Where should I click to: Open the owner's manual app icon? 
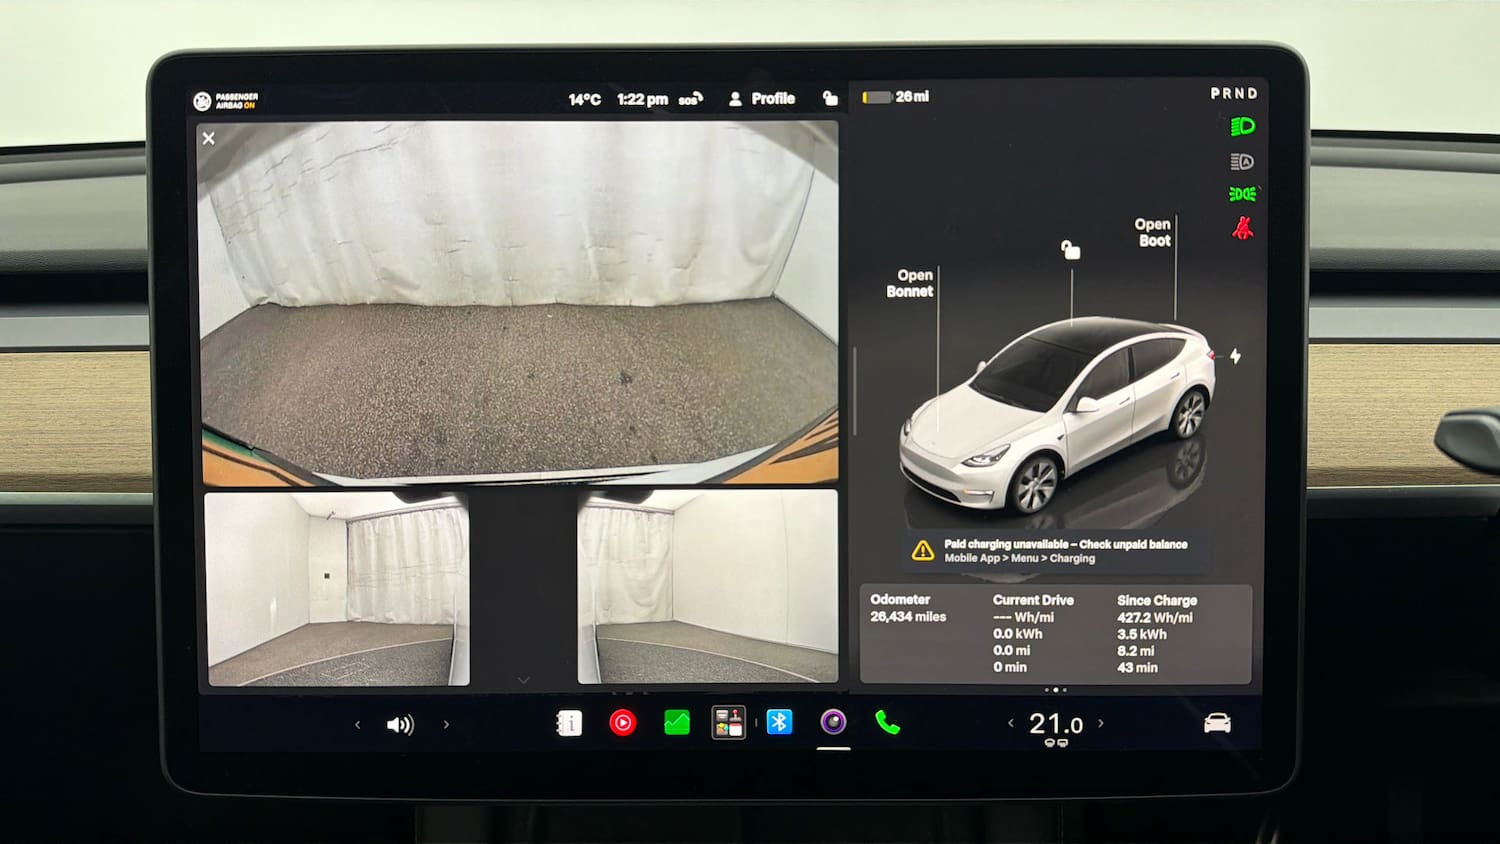569,723
